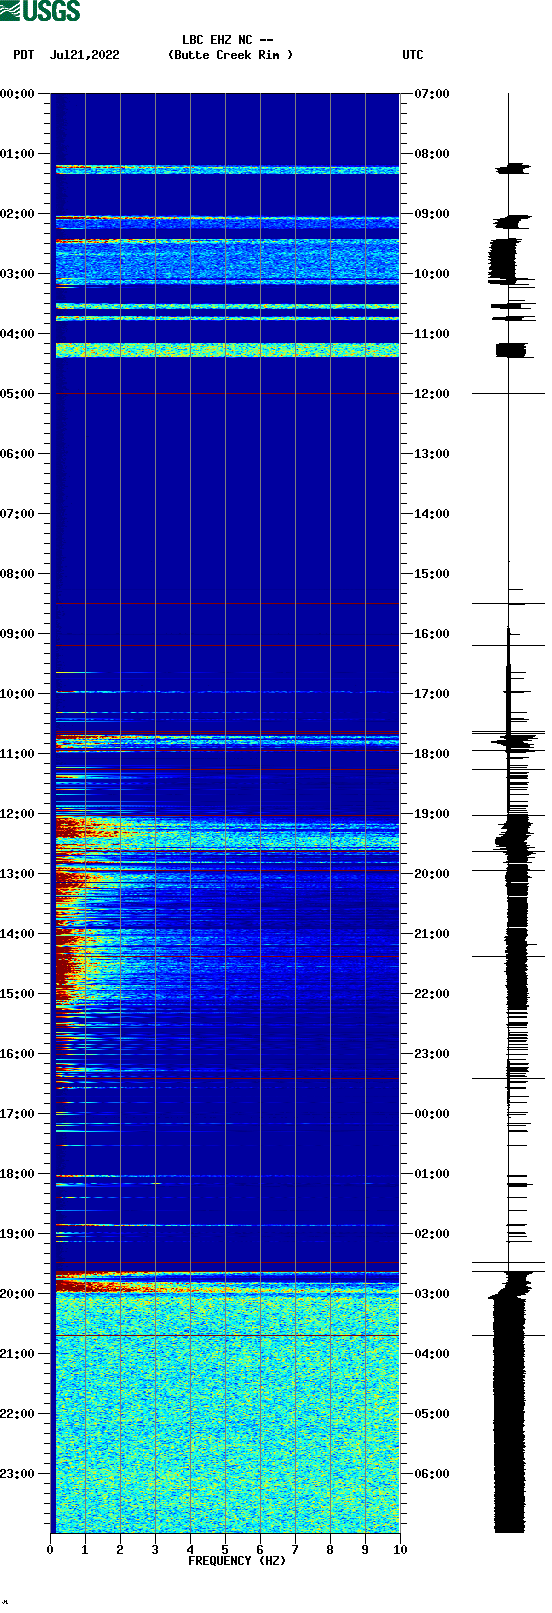Screen dimensions: 552x1613
Task: Click the 04:00 UTC time label
Action: pos(432,1354)
